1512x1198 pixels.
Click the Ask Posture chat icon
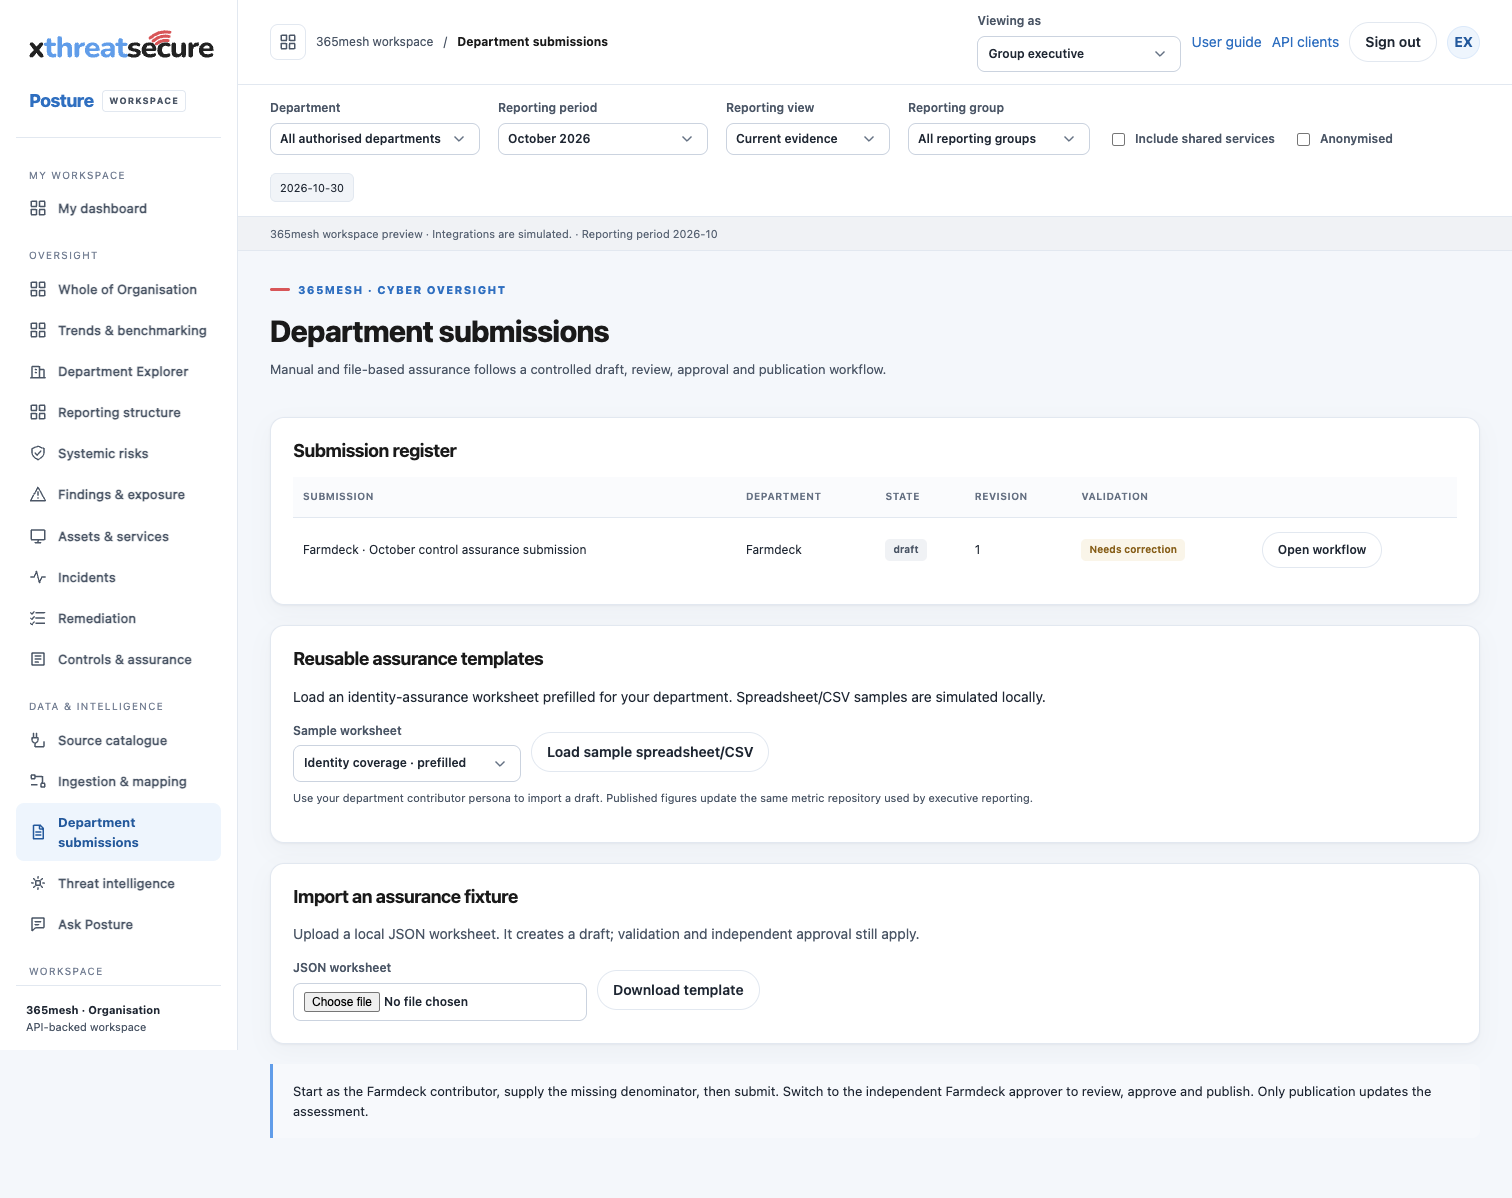38,924
